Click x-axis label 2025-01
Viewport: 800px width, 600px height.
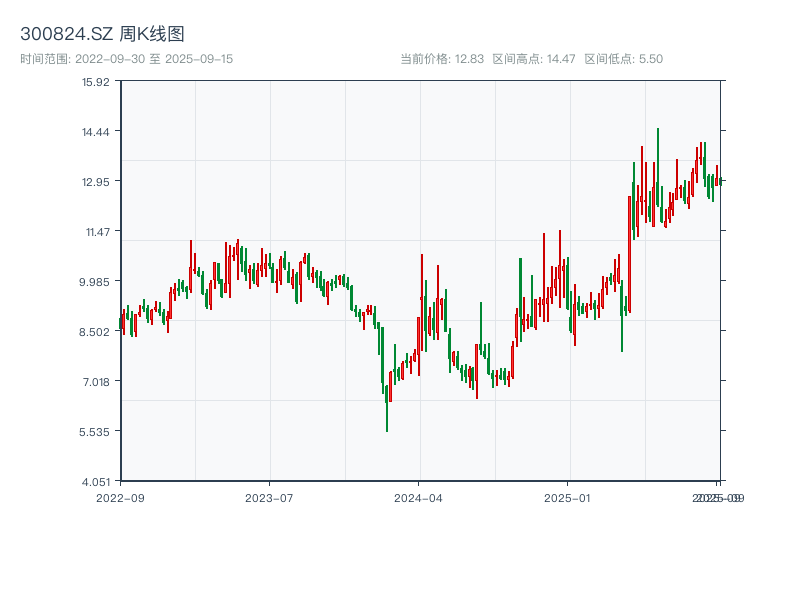(x=567, y=498)
